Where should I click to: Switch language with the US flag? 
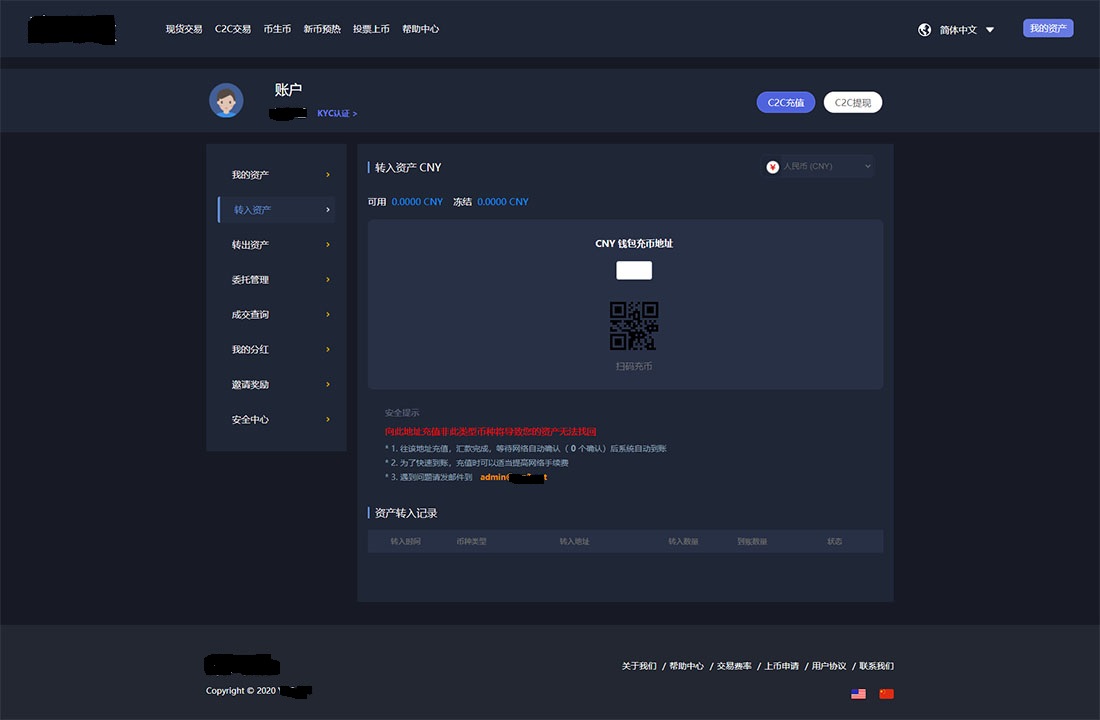click(858, 693)
